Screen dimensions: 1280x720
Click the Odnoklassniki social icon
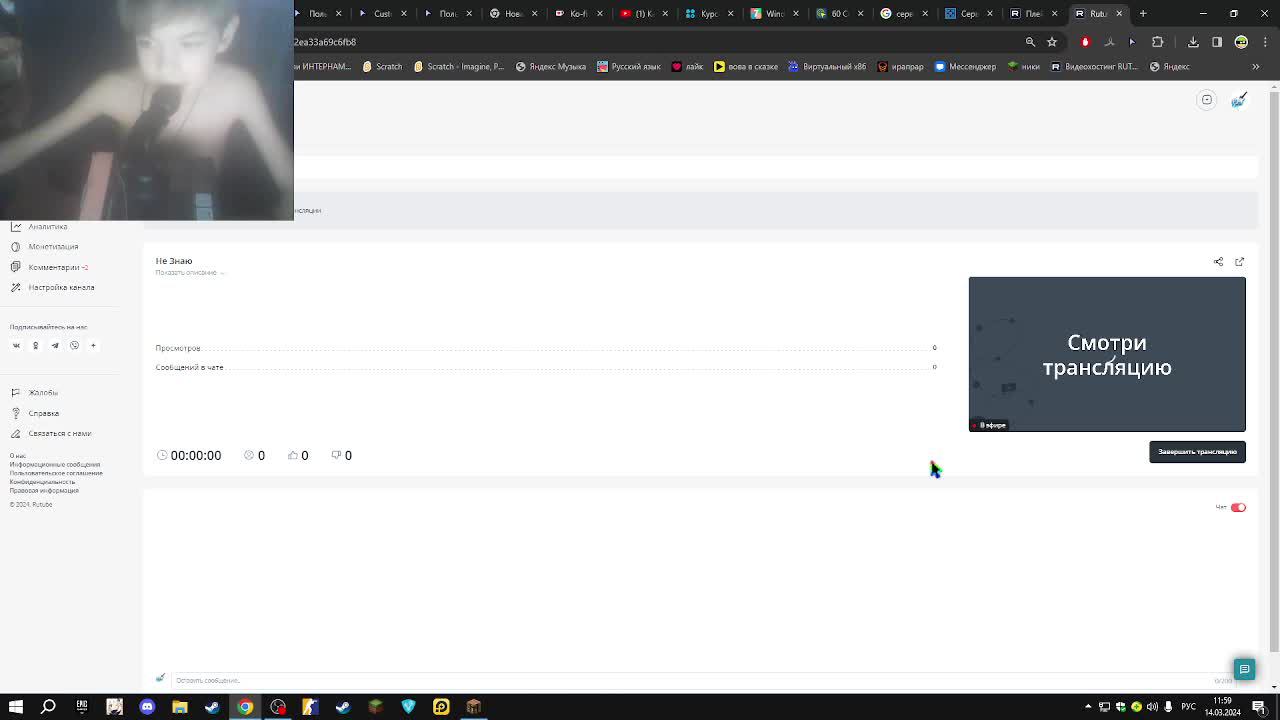click(35, 346)
